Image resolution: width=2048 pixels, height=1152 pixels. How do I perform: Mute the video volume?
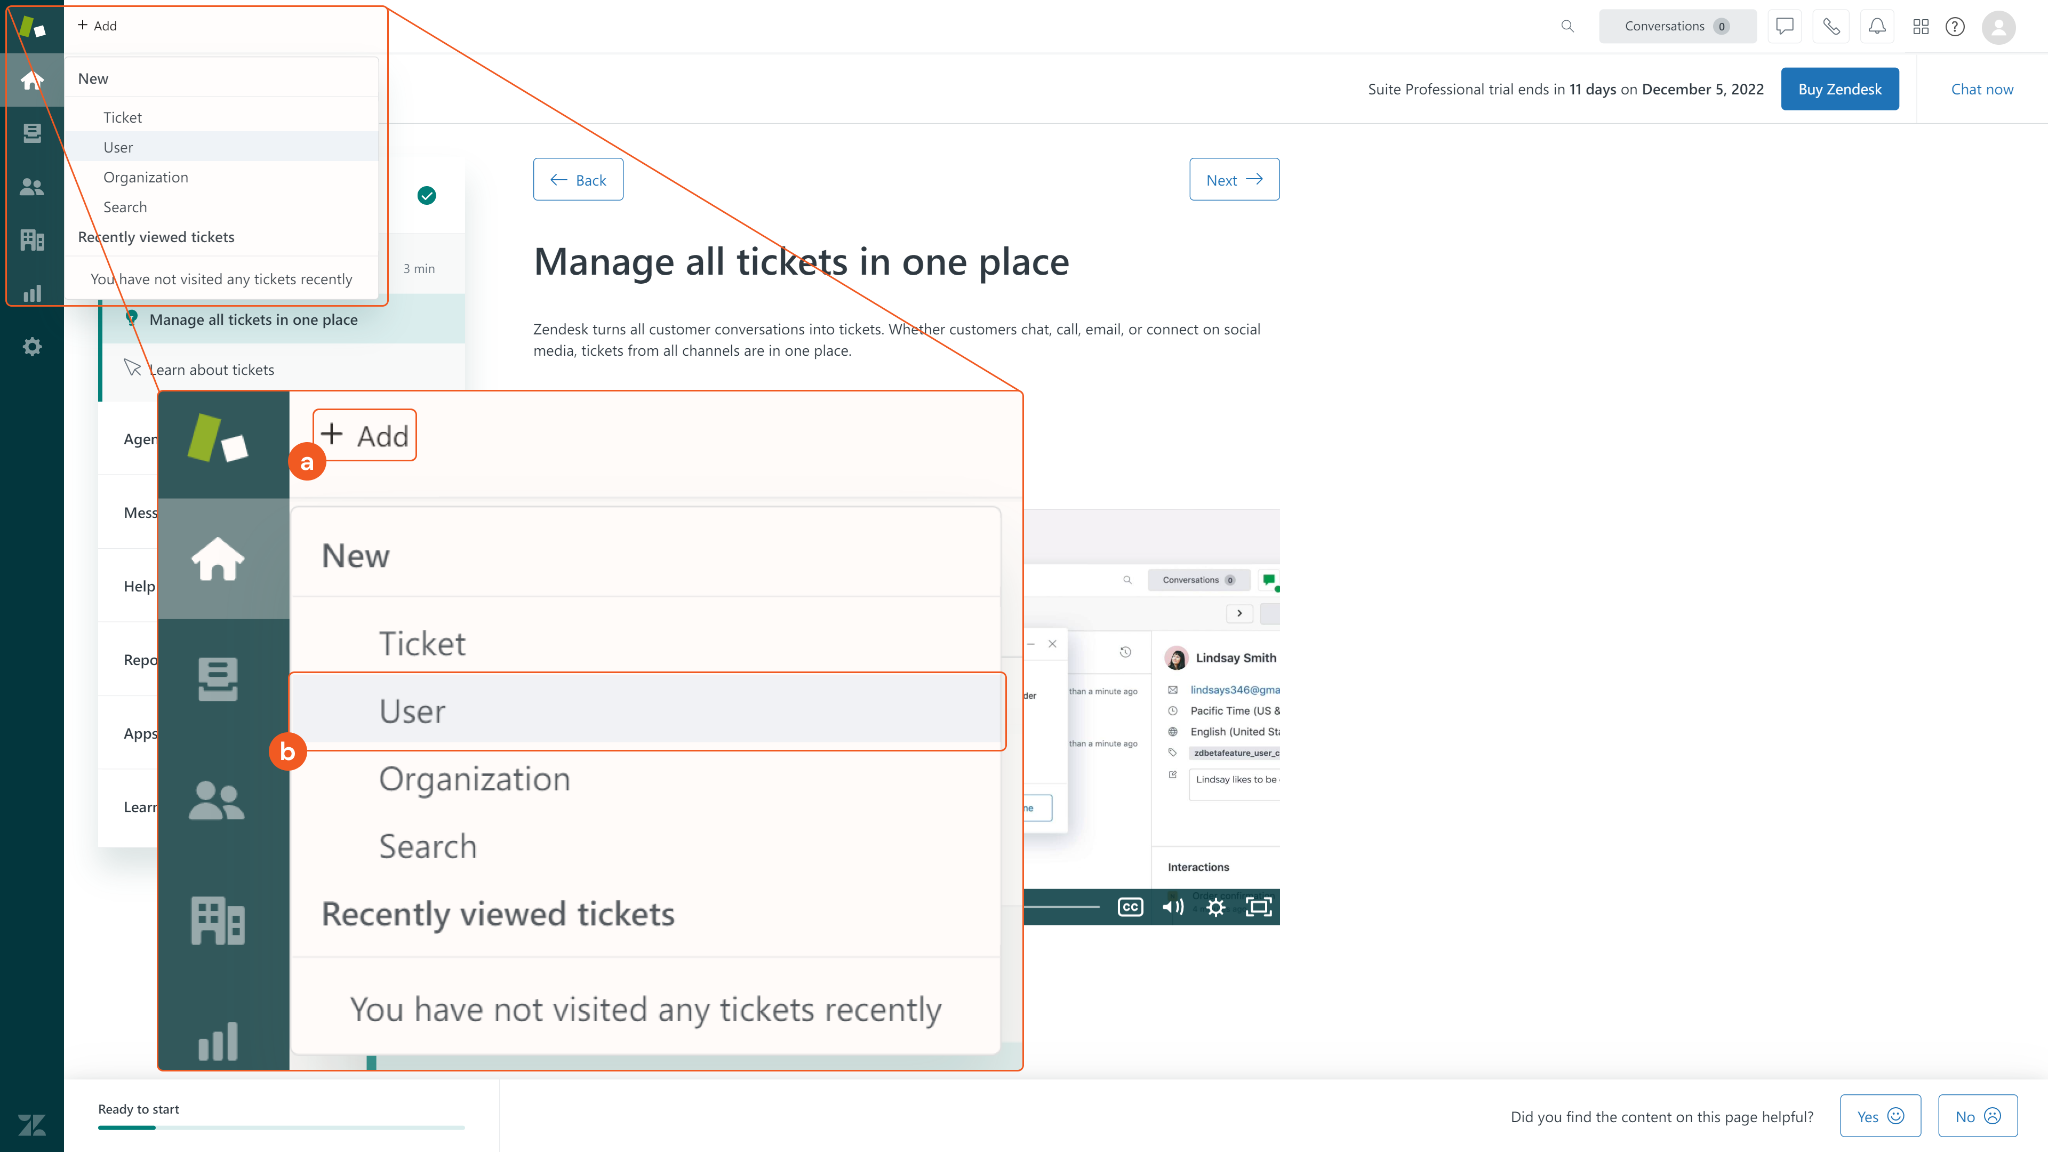click(1173, 907)
